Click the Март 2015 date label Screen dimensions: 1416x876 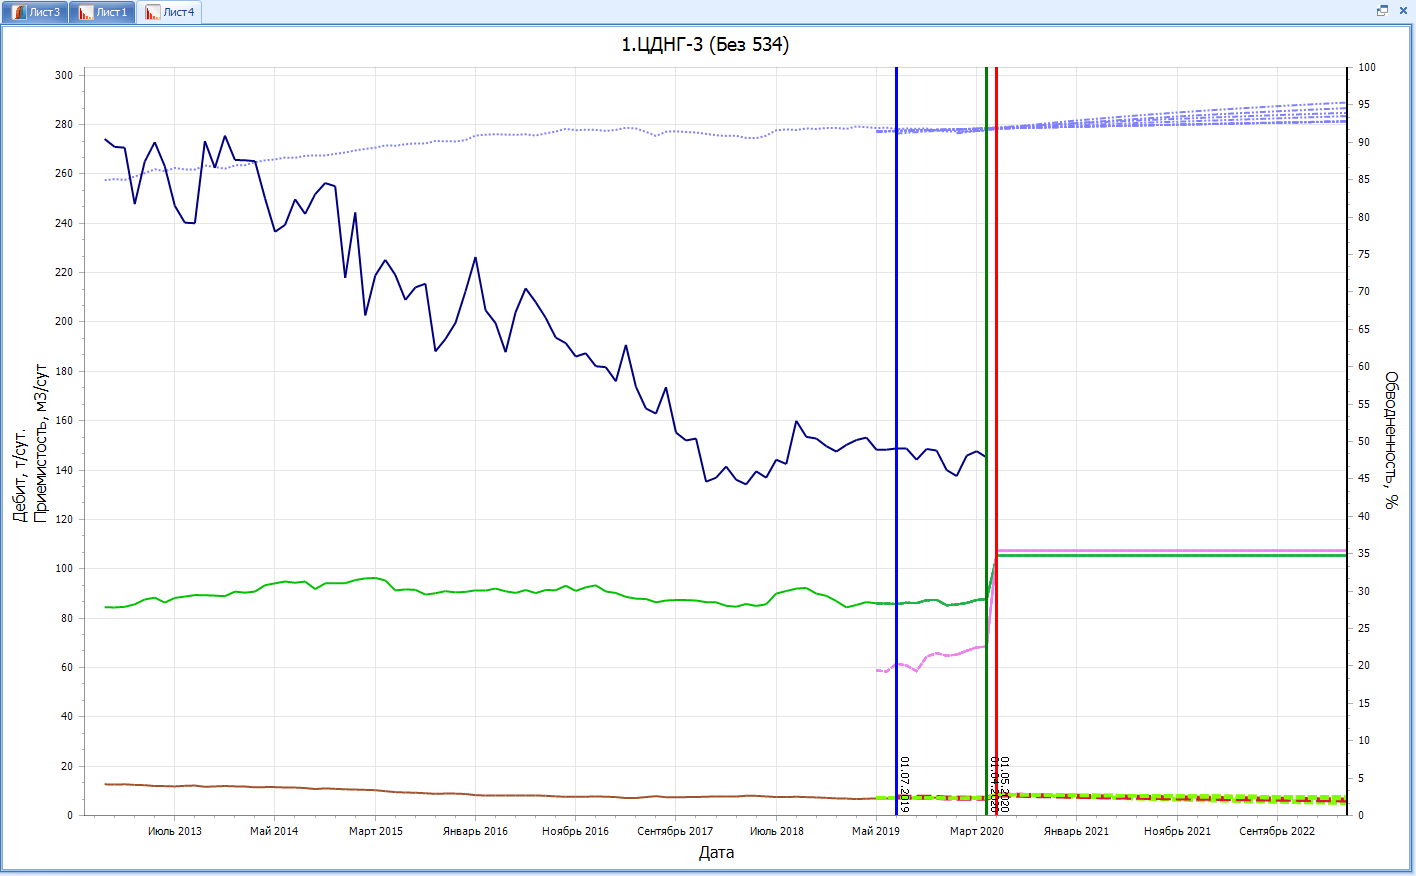point(376,831)
